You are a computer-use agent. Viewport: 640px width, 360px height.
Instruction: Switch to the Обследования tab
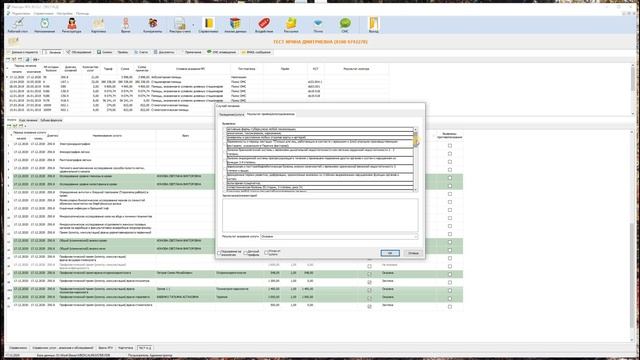[x=79, y=52]
